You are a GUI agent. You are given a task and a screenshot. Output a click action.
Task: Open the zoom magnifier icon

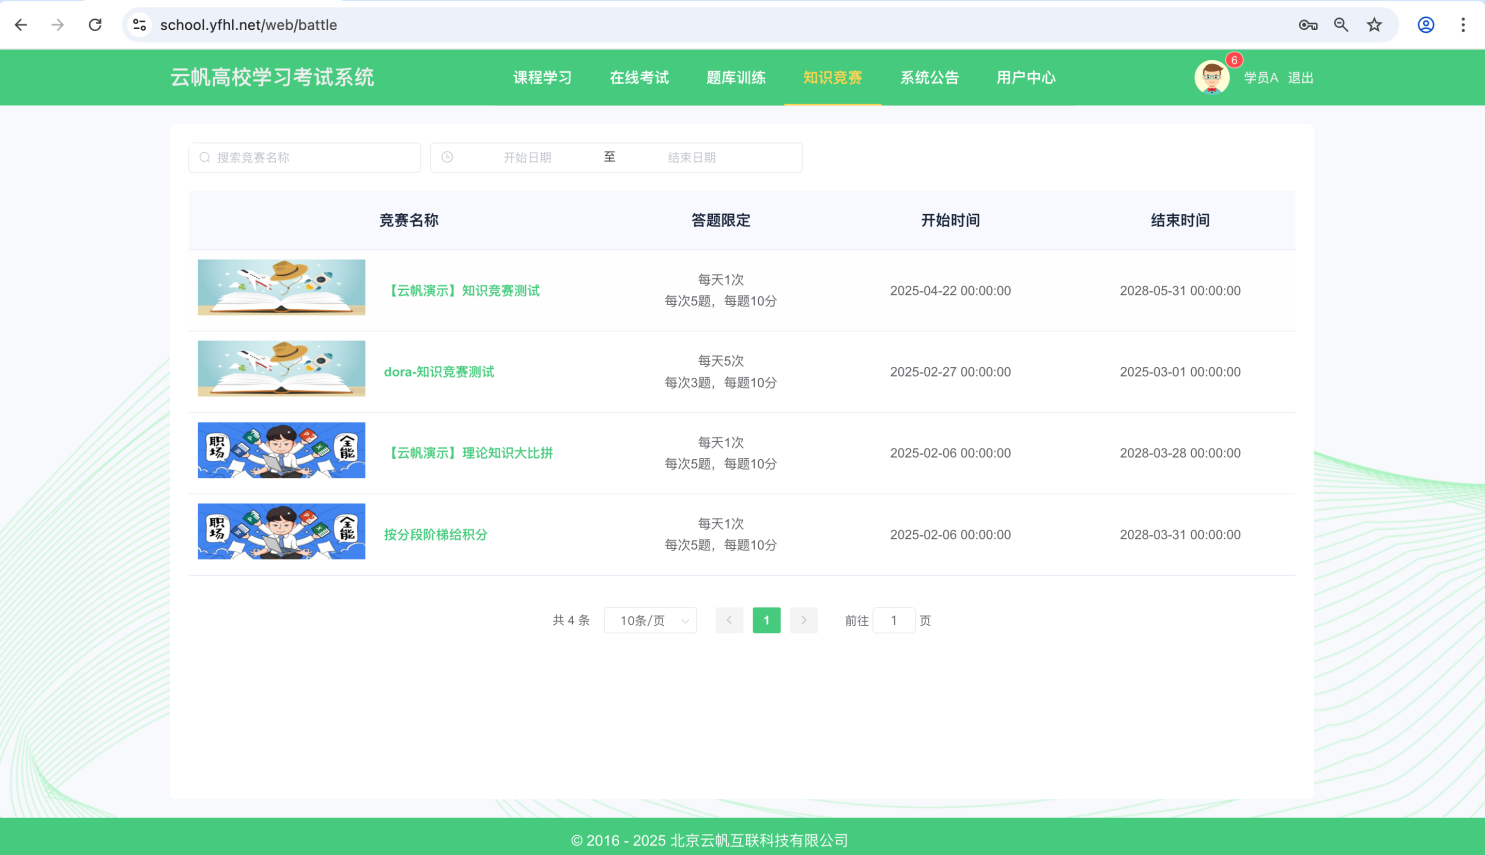1341,25
